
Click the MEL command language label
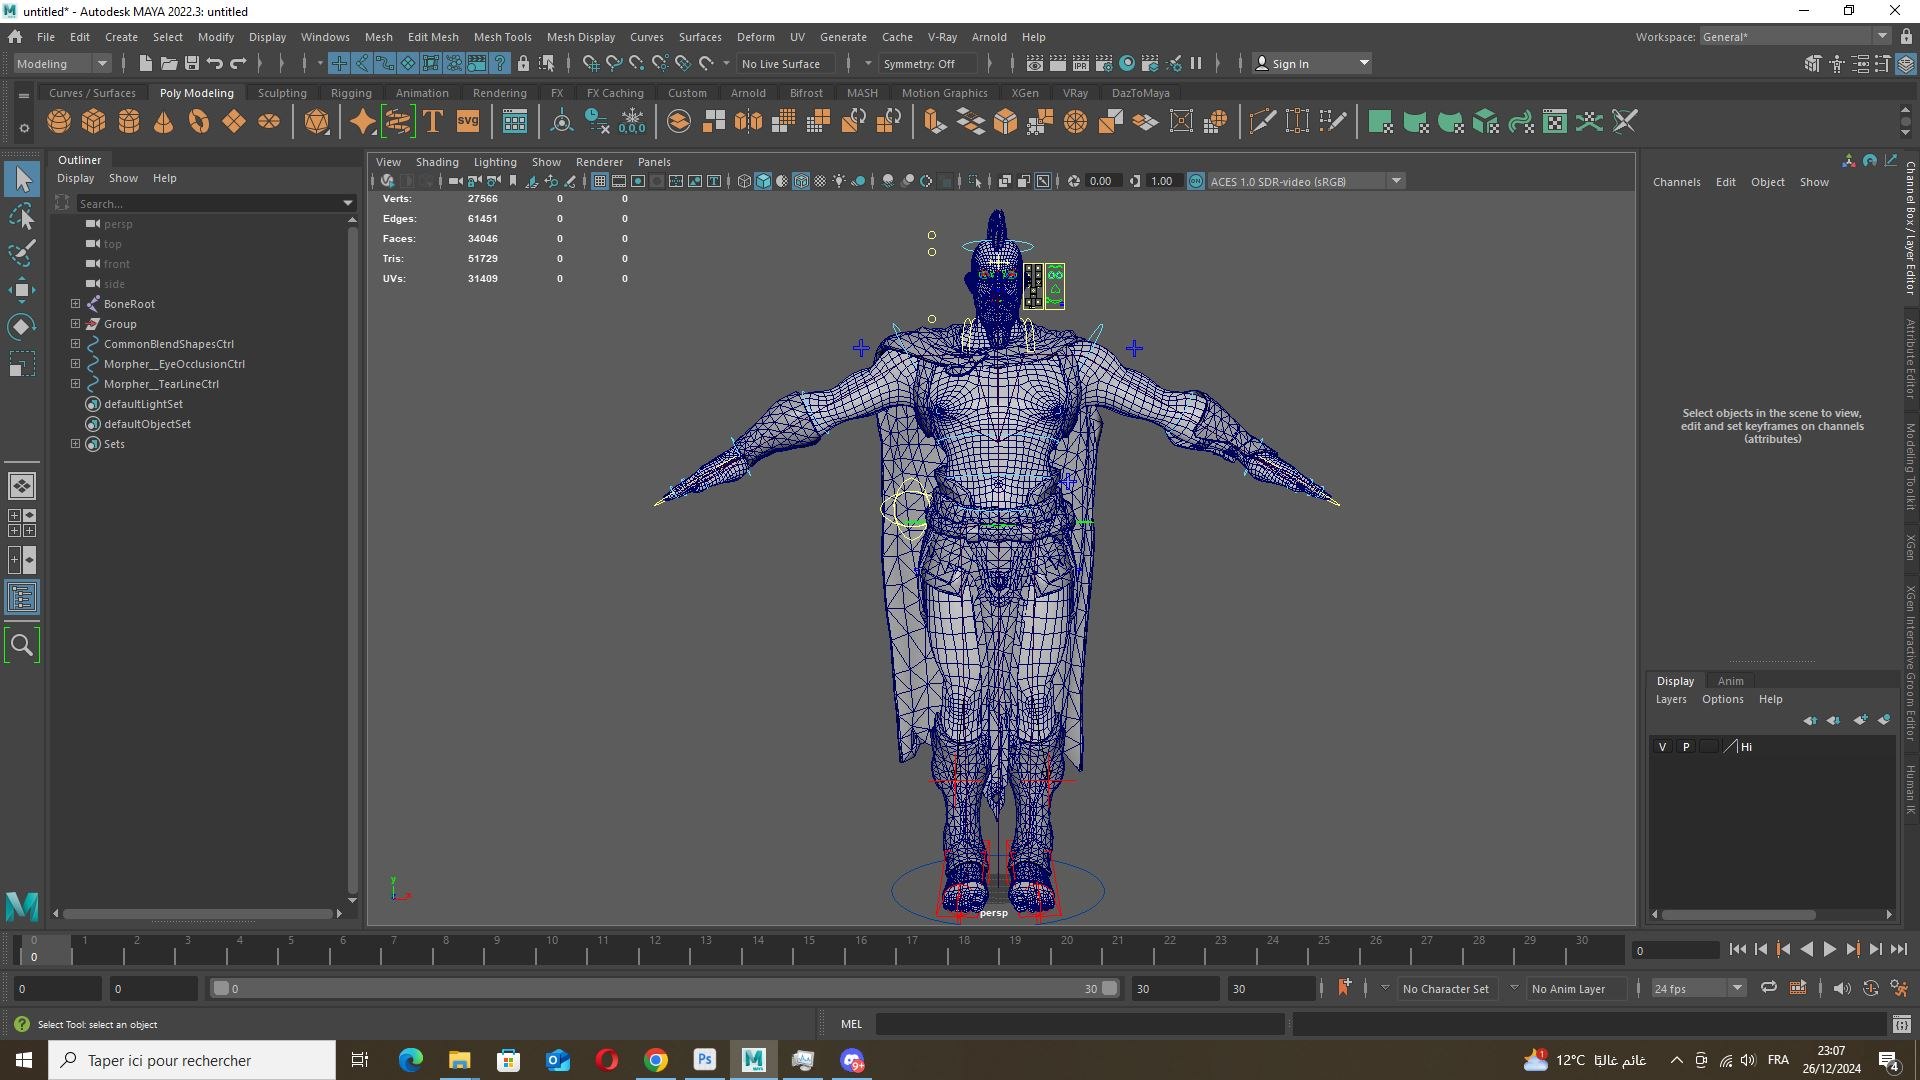click(x=851, y=1024)
